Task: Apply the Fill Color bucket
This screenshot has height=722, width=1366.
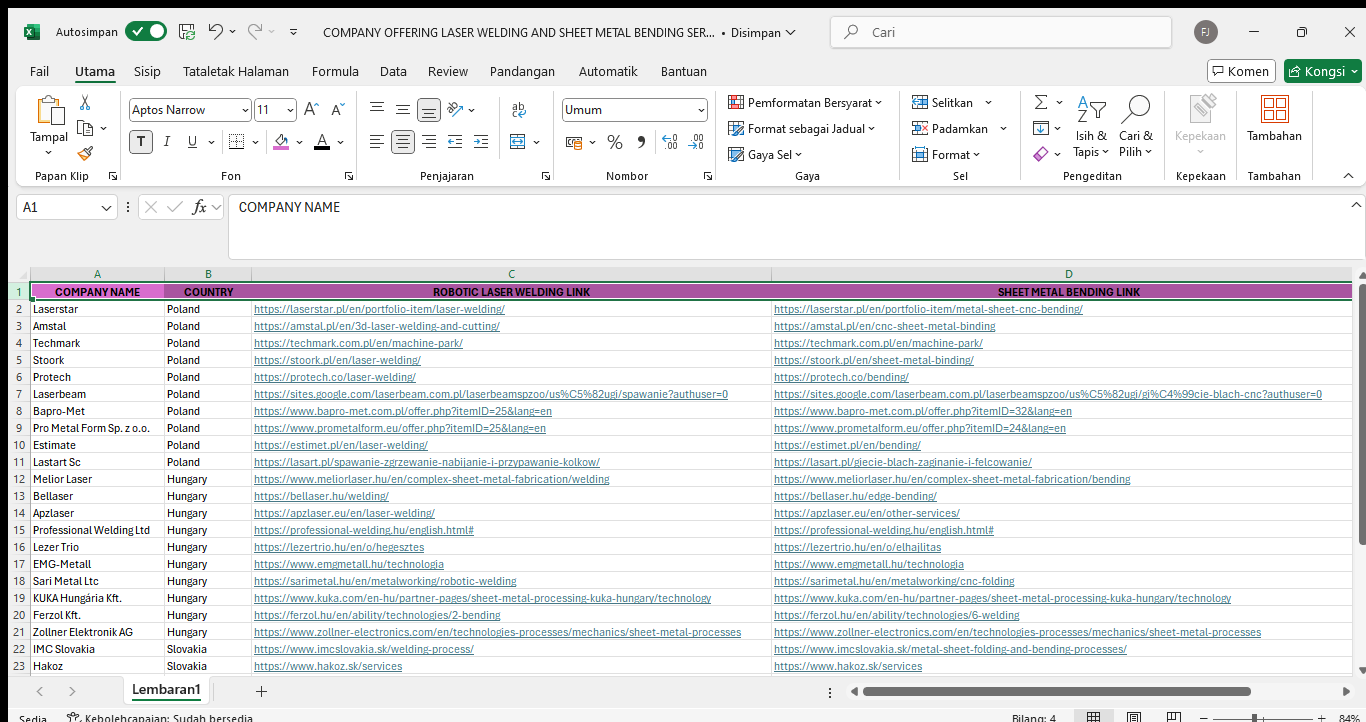Action: [281, 142]
